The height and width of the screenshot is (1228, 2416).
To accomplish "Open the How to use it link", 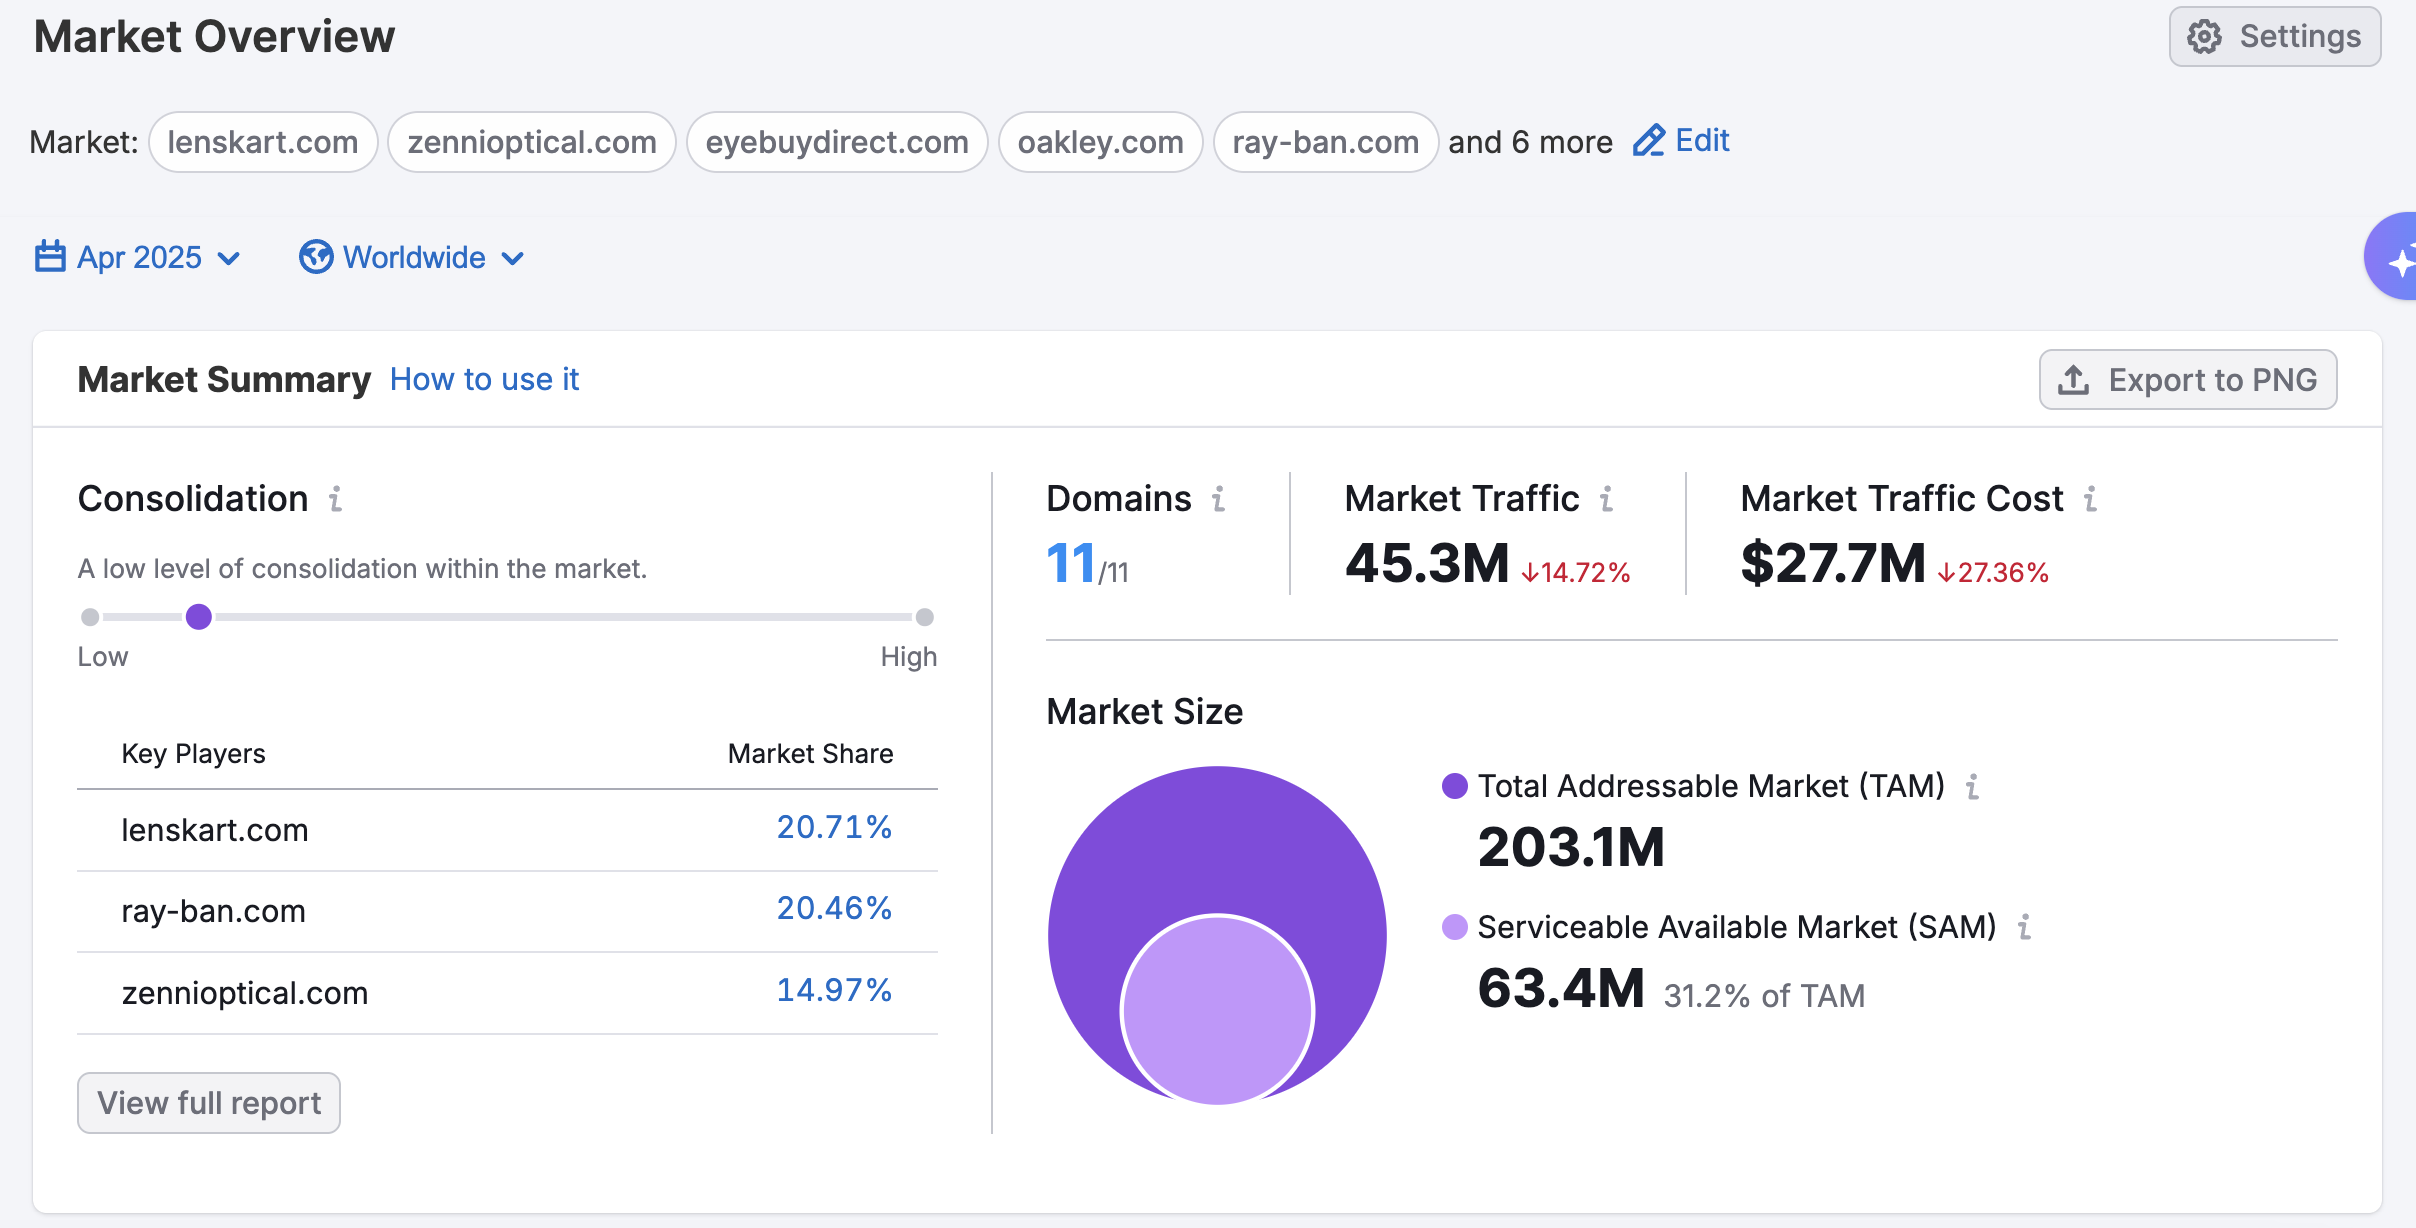I will click(484, 380).
